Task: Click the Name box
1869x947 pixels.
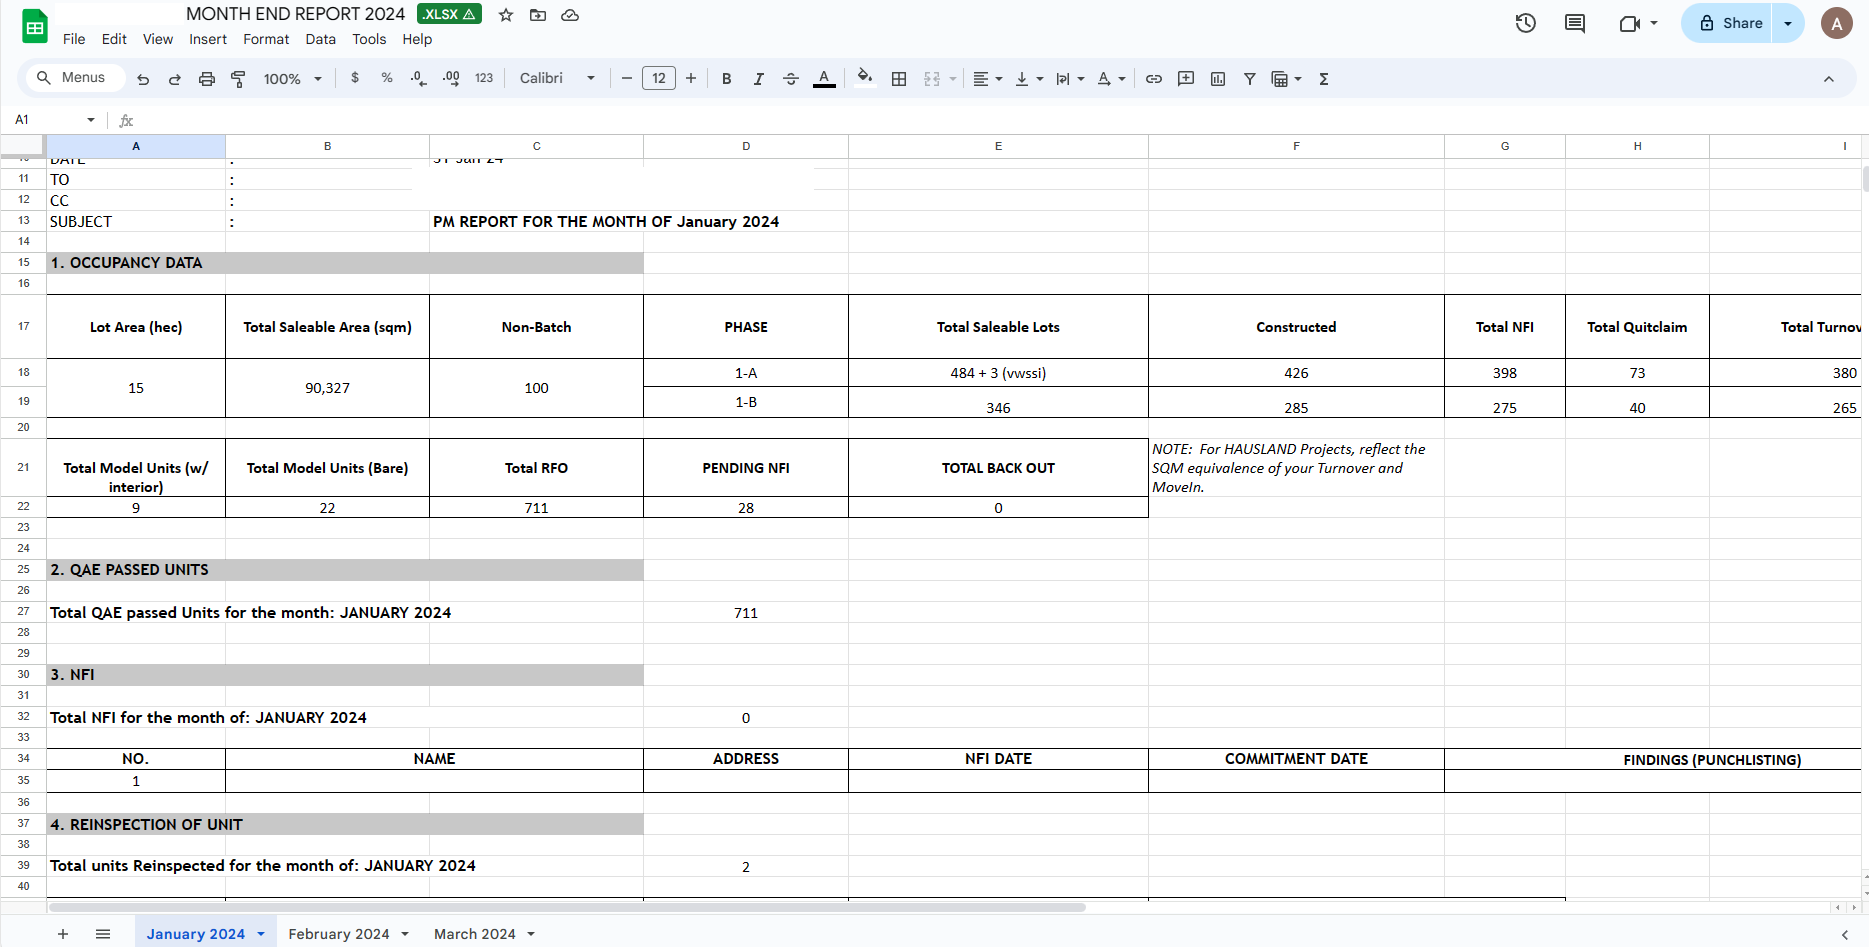Action: [55, 120]
